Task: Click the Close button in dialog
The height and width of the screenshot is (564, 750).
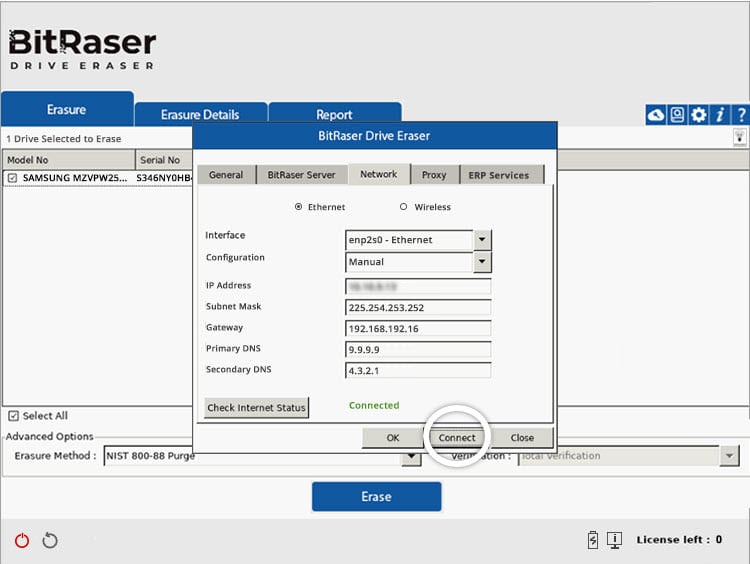Action: click(x=522, y=438)
